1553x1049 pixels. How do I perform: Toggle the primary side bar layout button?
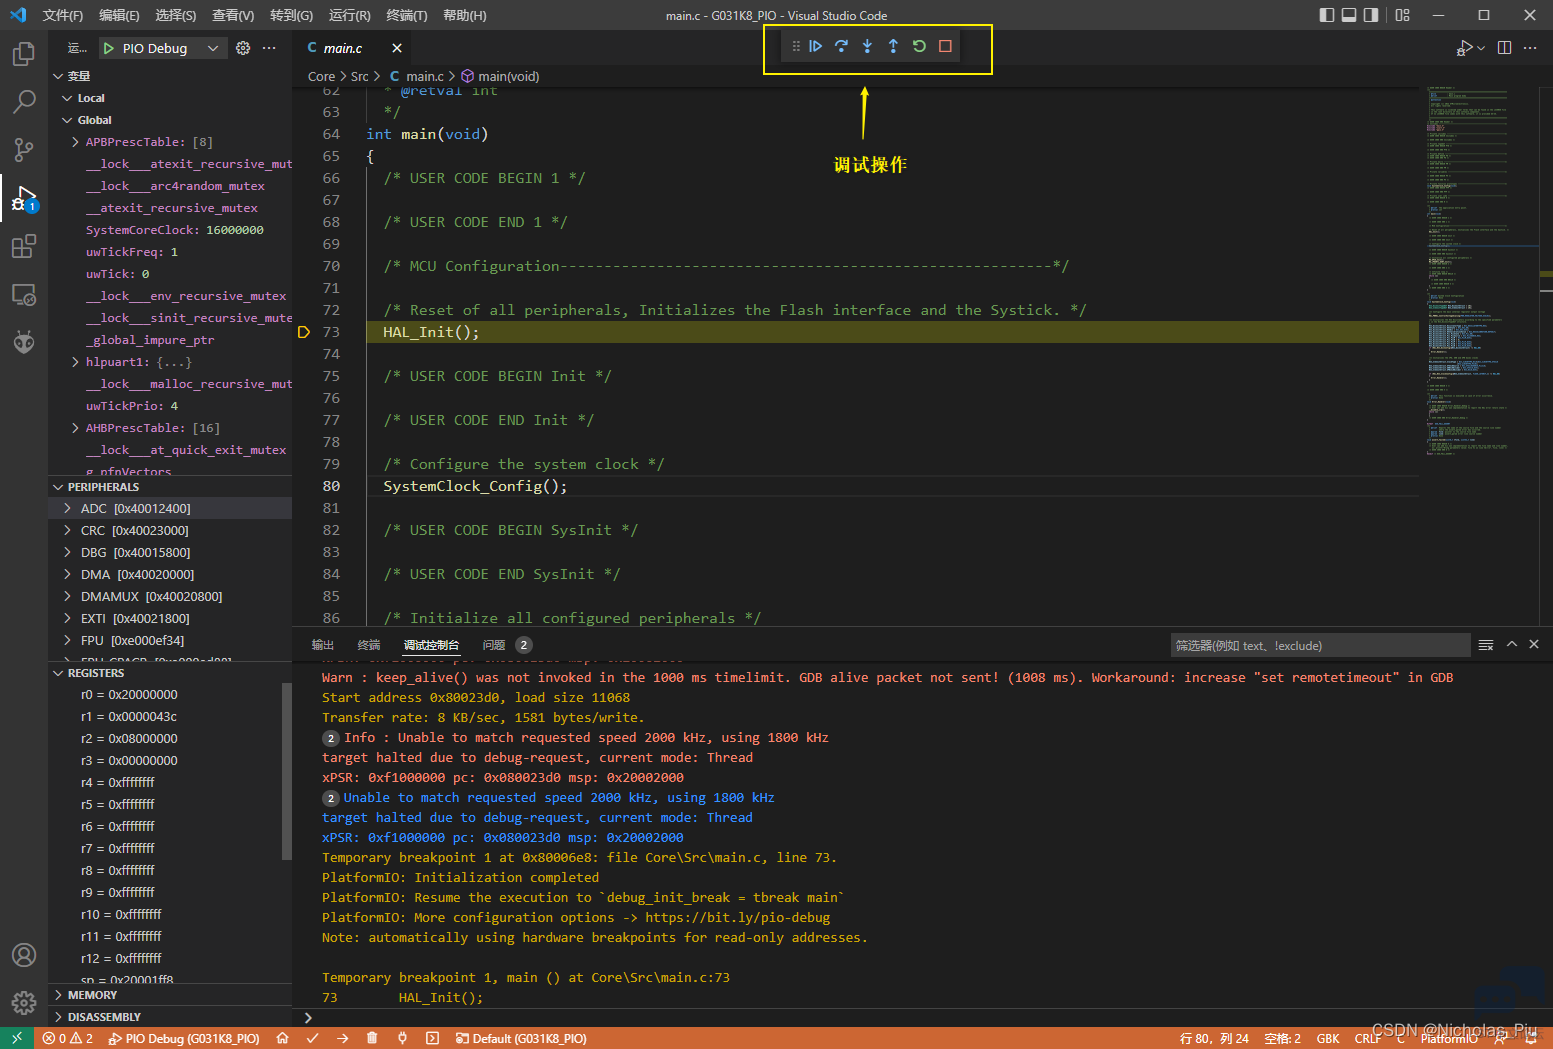click(x=1327, y=15)
